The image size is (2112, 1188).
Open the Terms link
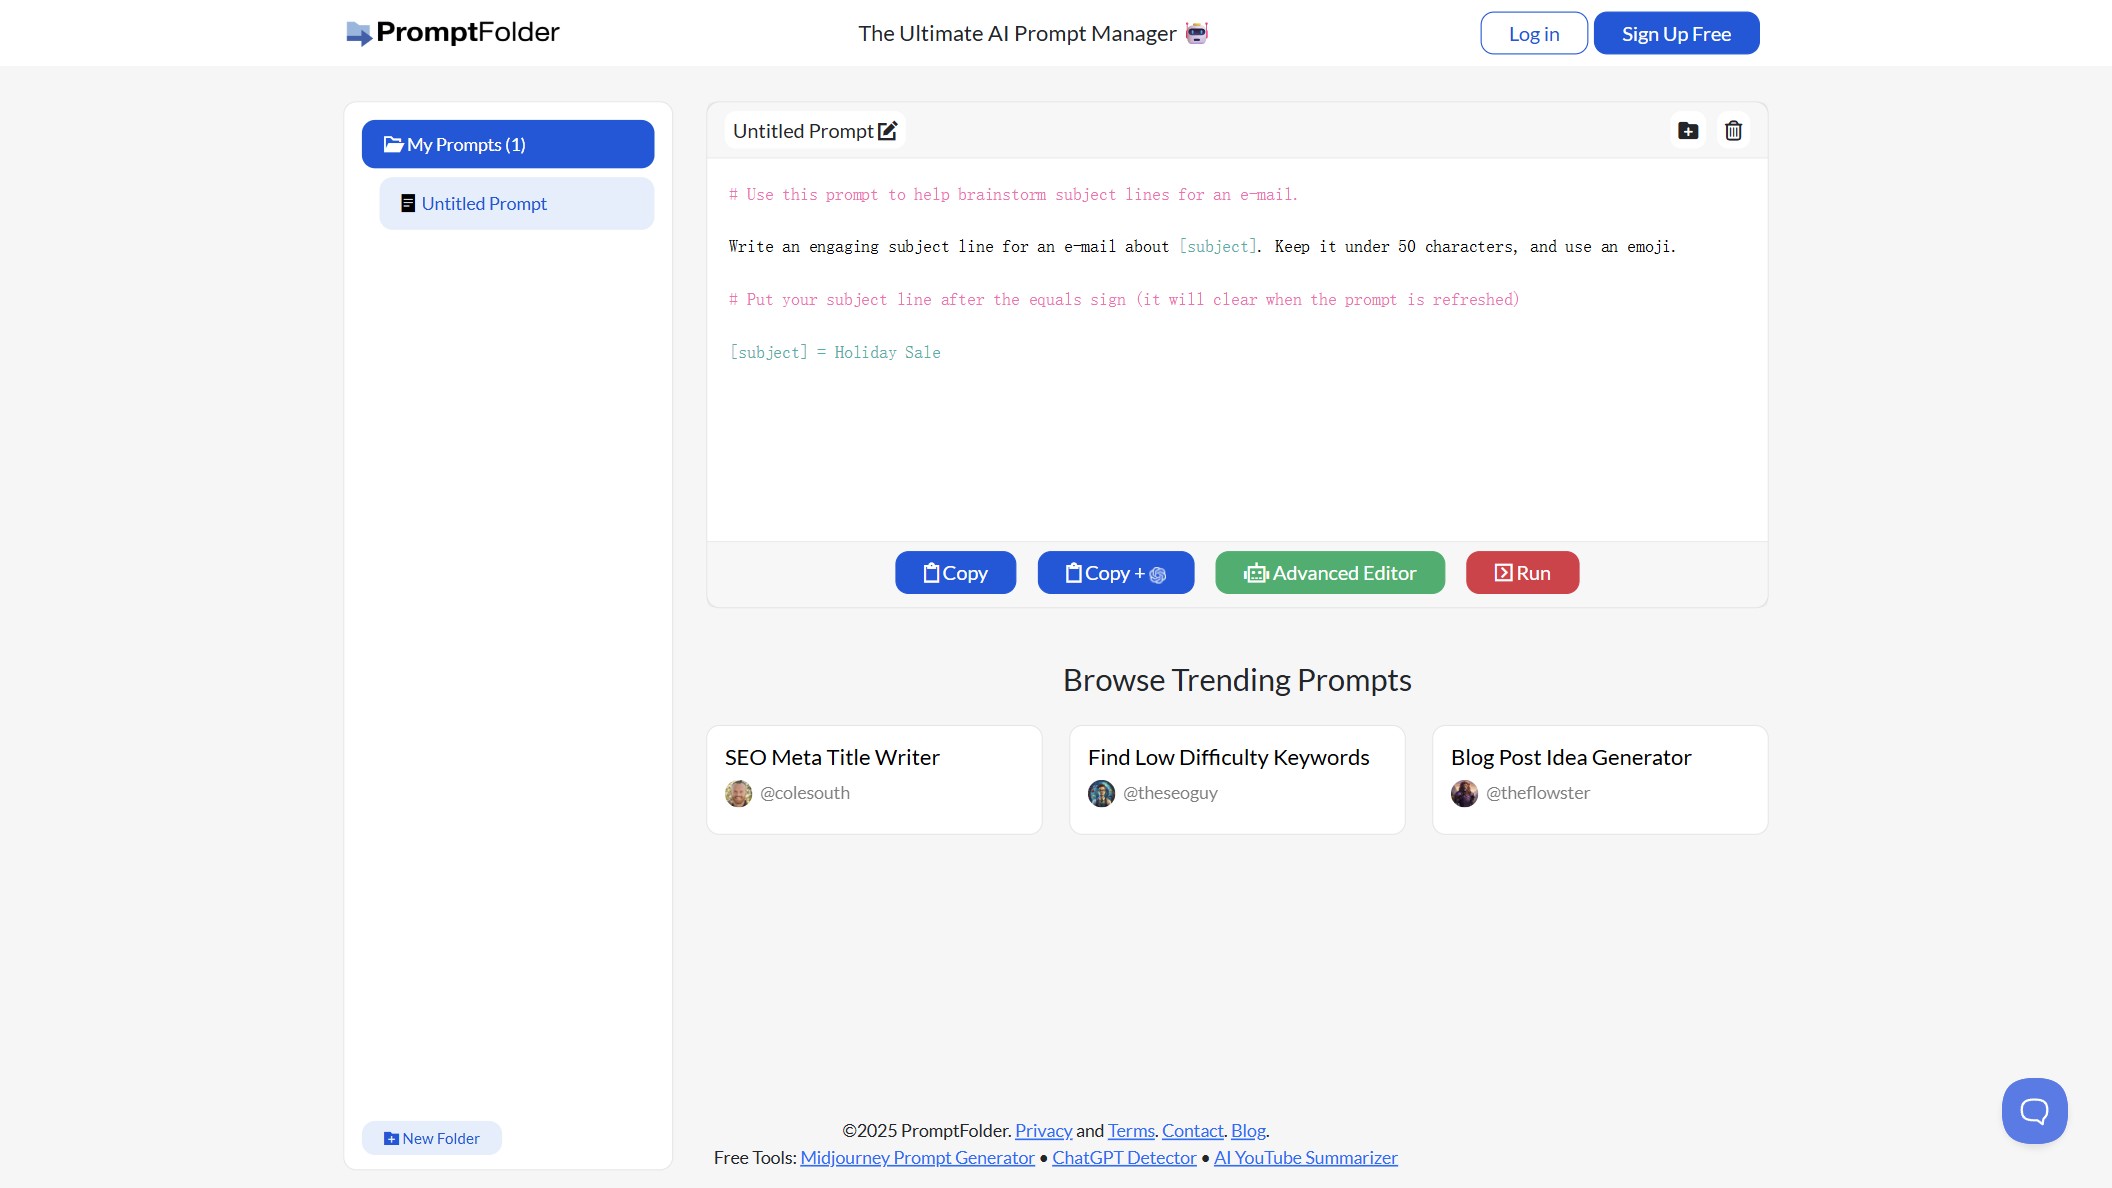coord(1131,1130)
